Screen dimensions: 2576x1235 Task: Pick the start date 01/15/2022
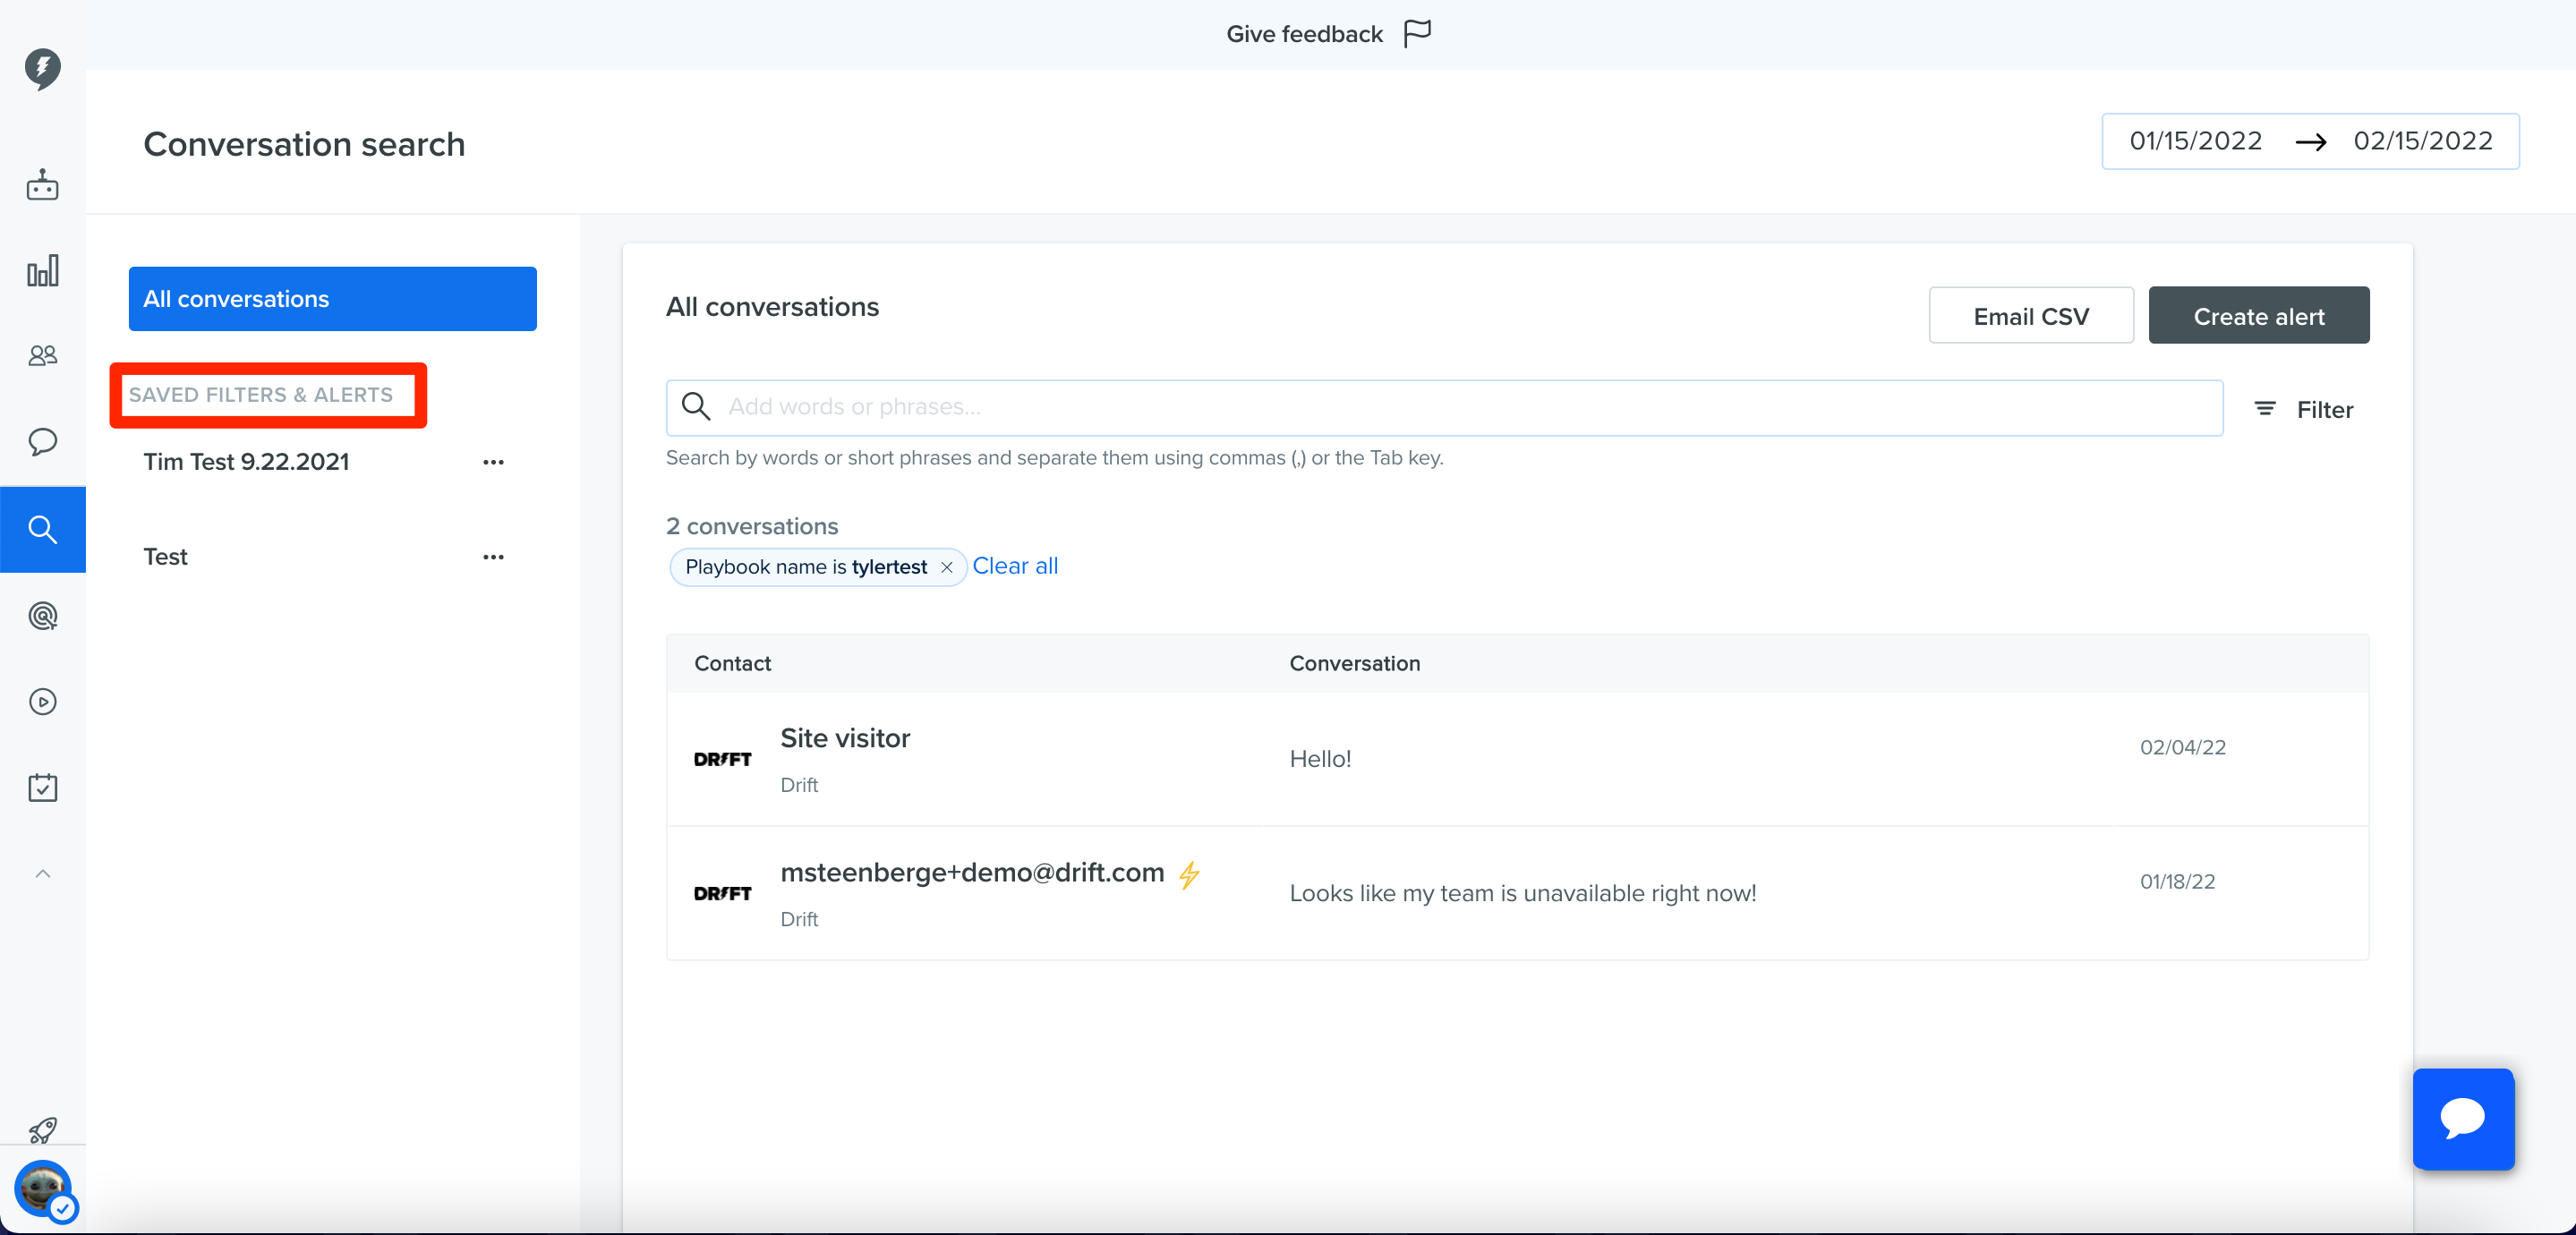coord(2195,141)
